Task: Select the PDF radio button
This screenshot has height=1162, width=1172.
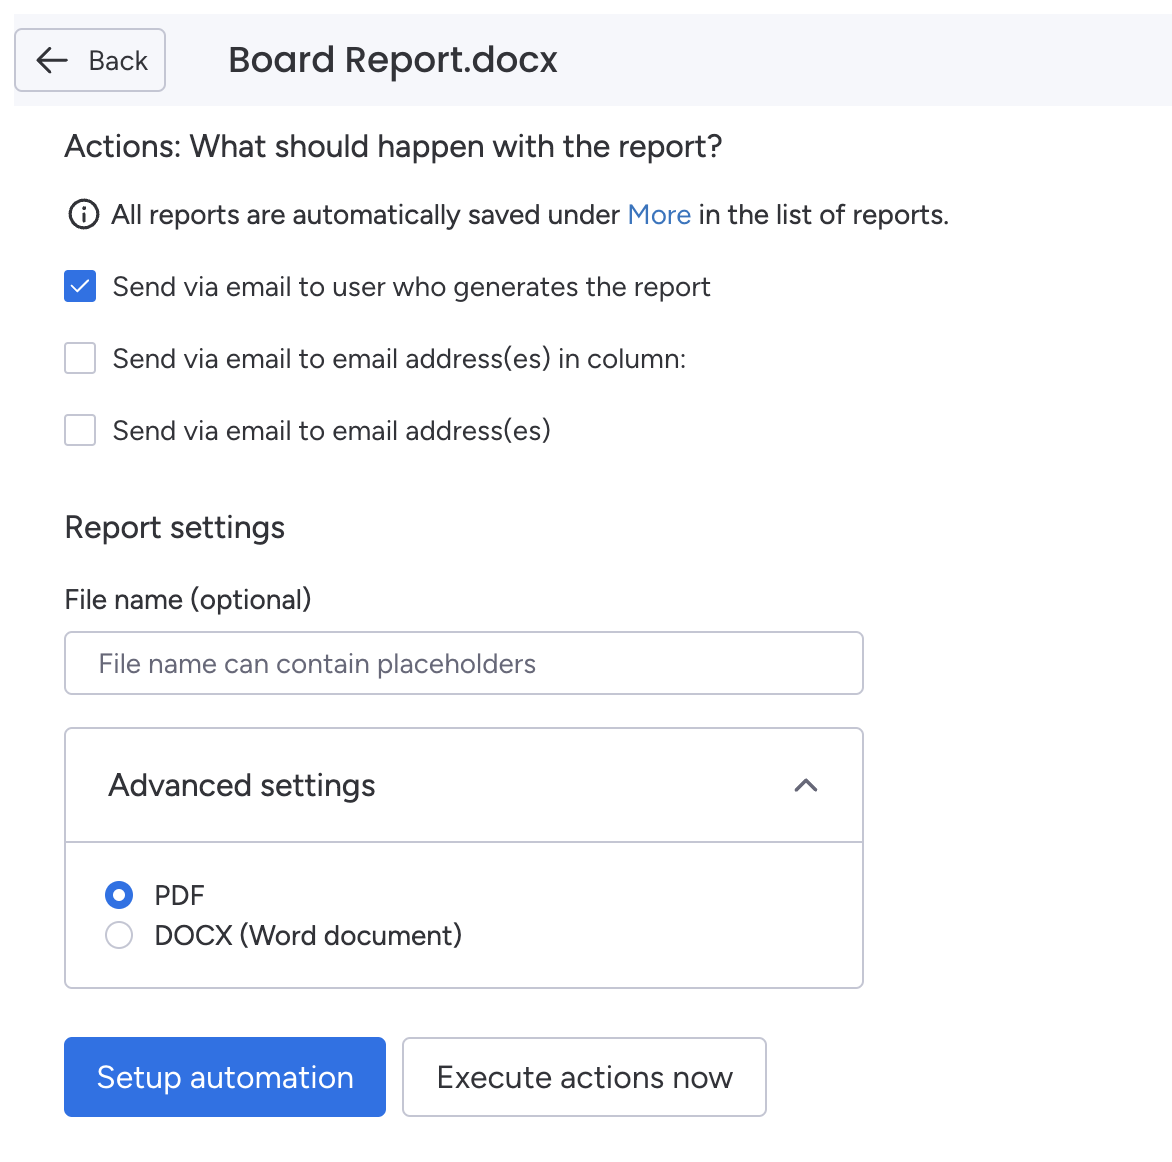Action: (x=119, y=895)
